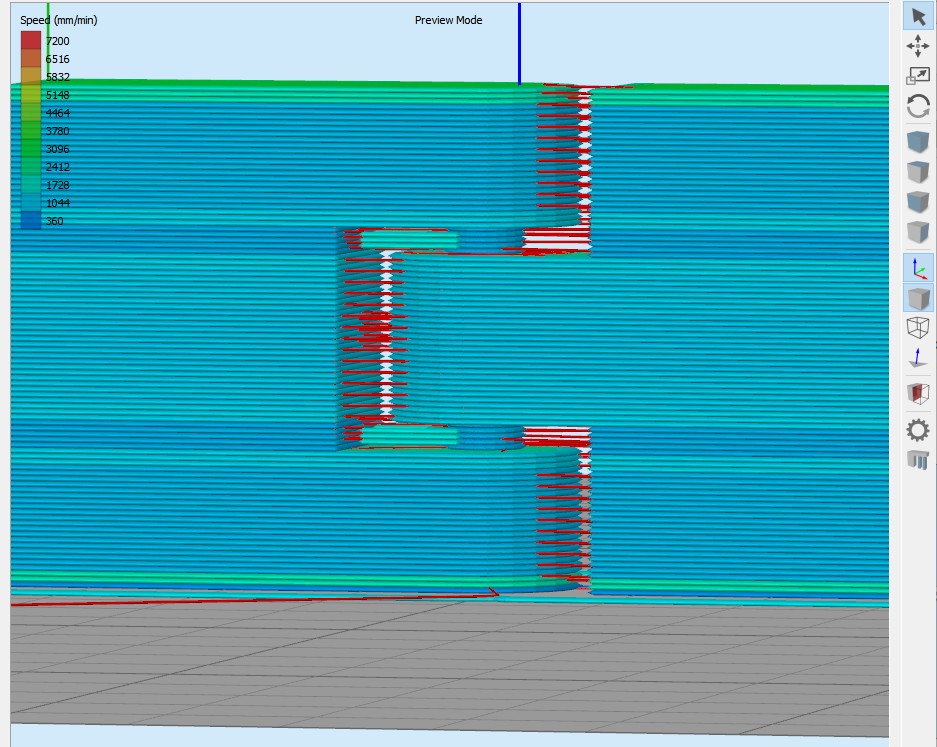Screen dimensions: 937x747
Task: Click the Preview Mode label
Action: click(x=448, y=20)
